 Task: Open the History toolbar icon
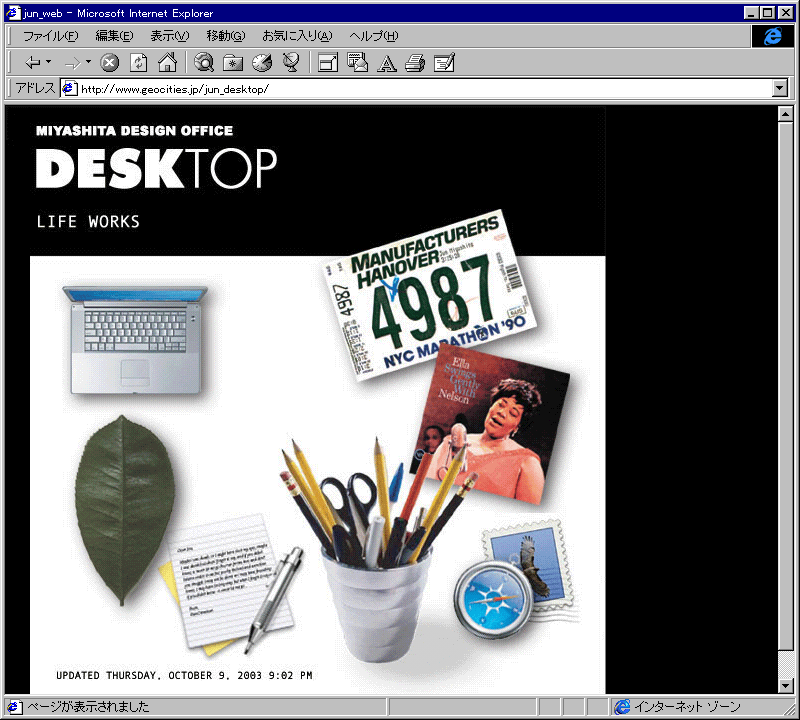pos(262,63)
